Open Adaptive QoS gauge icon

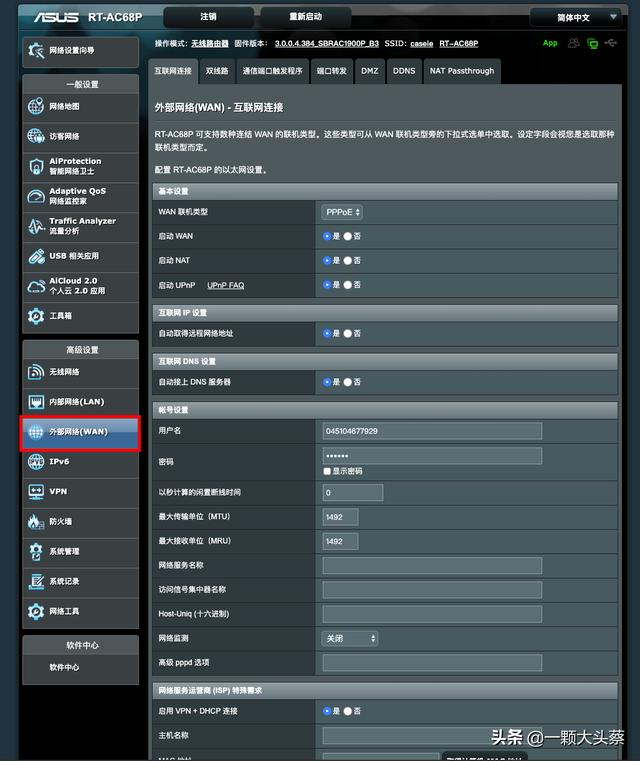(x=36, y=196)
